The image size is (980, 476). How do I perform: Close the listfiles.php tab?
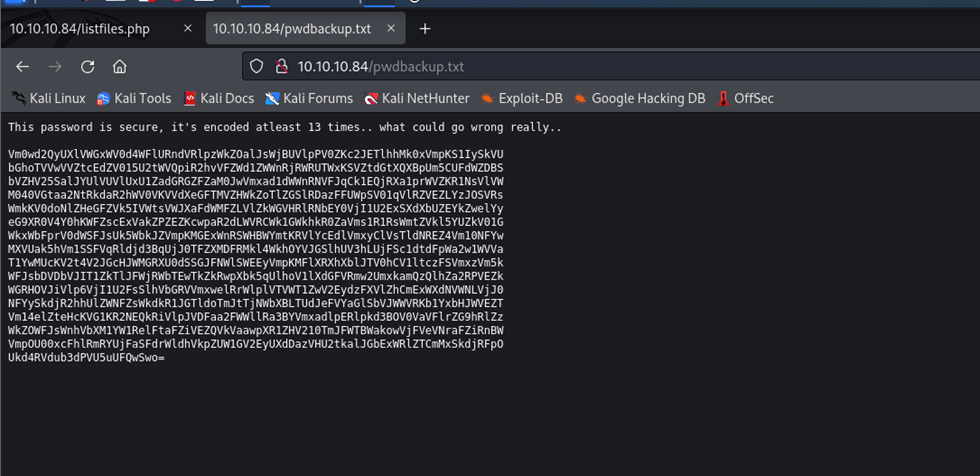[x=187, y=29]
